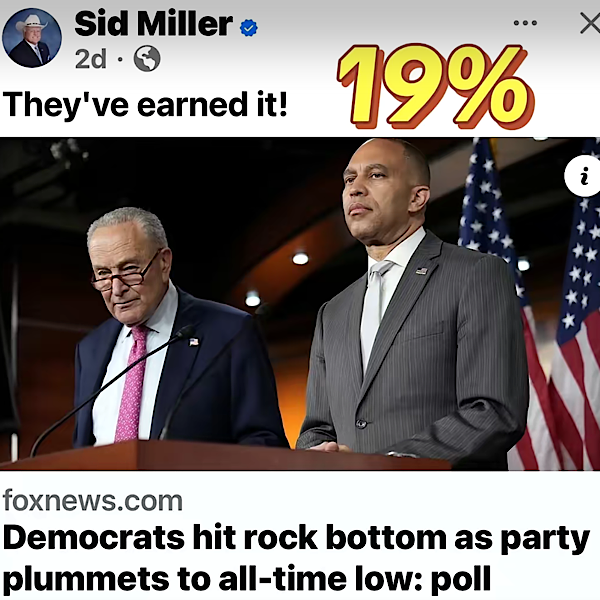Open the Sid Miller profile name link
Screen dimensions: 600x600
pos(153,24)
